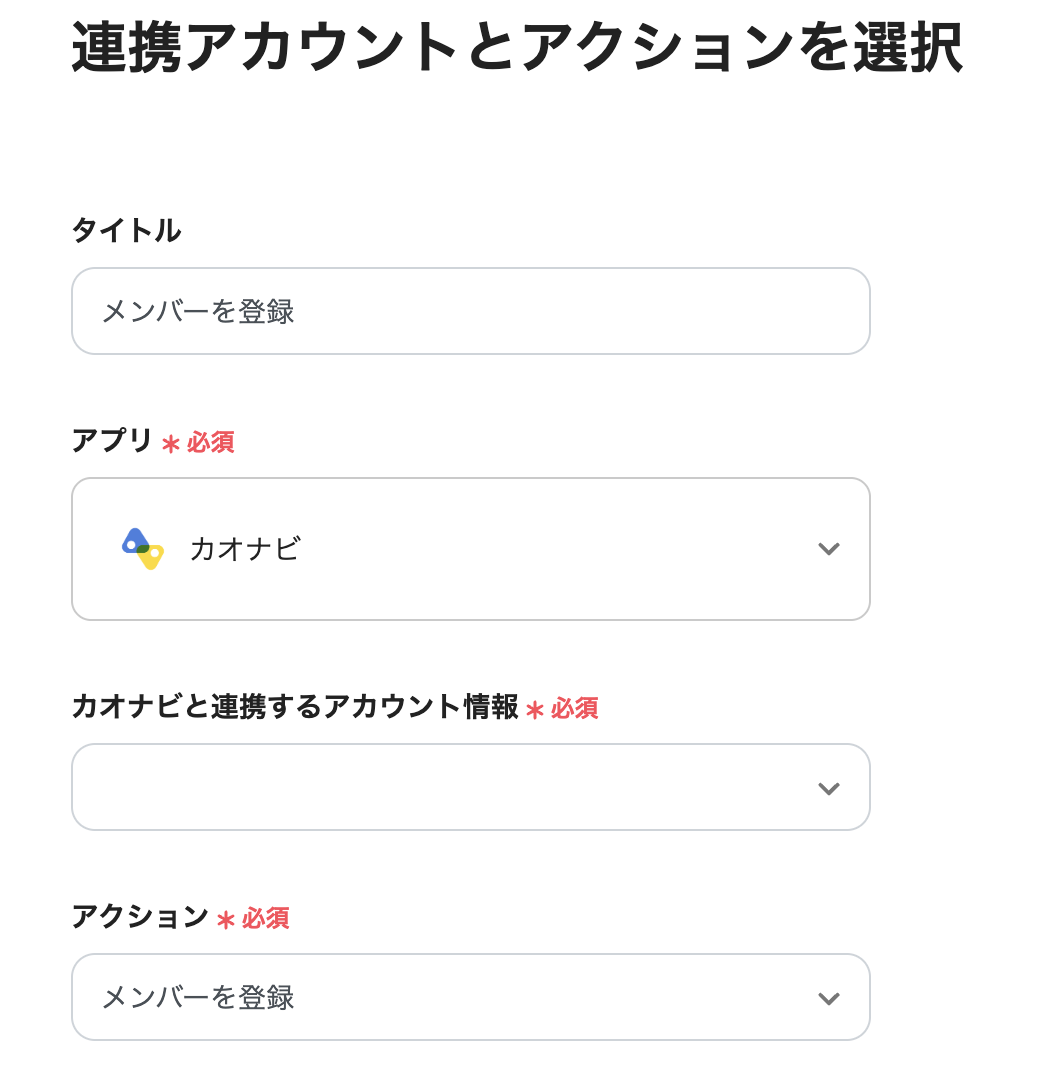
Task: Click the タイトル field label
Action: click(x=126, y=231)
